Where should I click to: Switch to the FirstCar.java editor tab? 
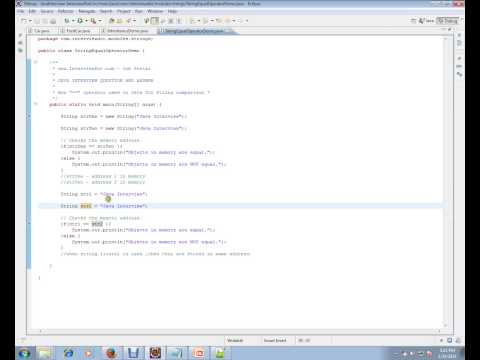78,31
